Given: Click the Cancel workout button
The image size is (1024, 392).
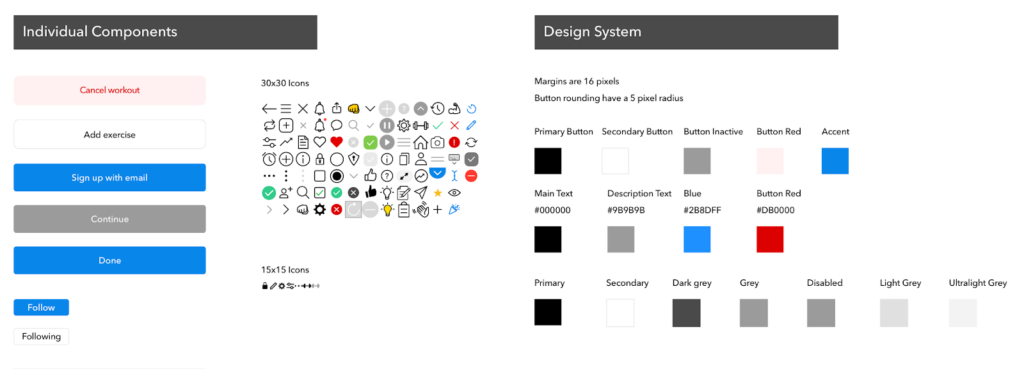Looking at the screenshot, I should [110, 90].
